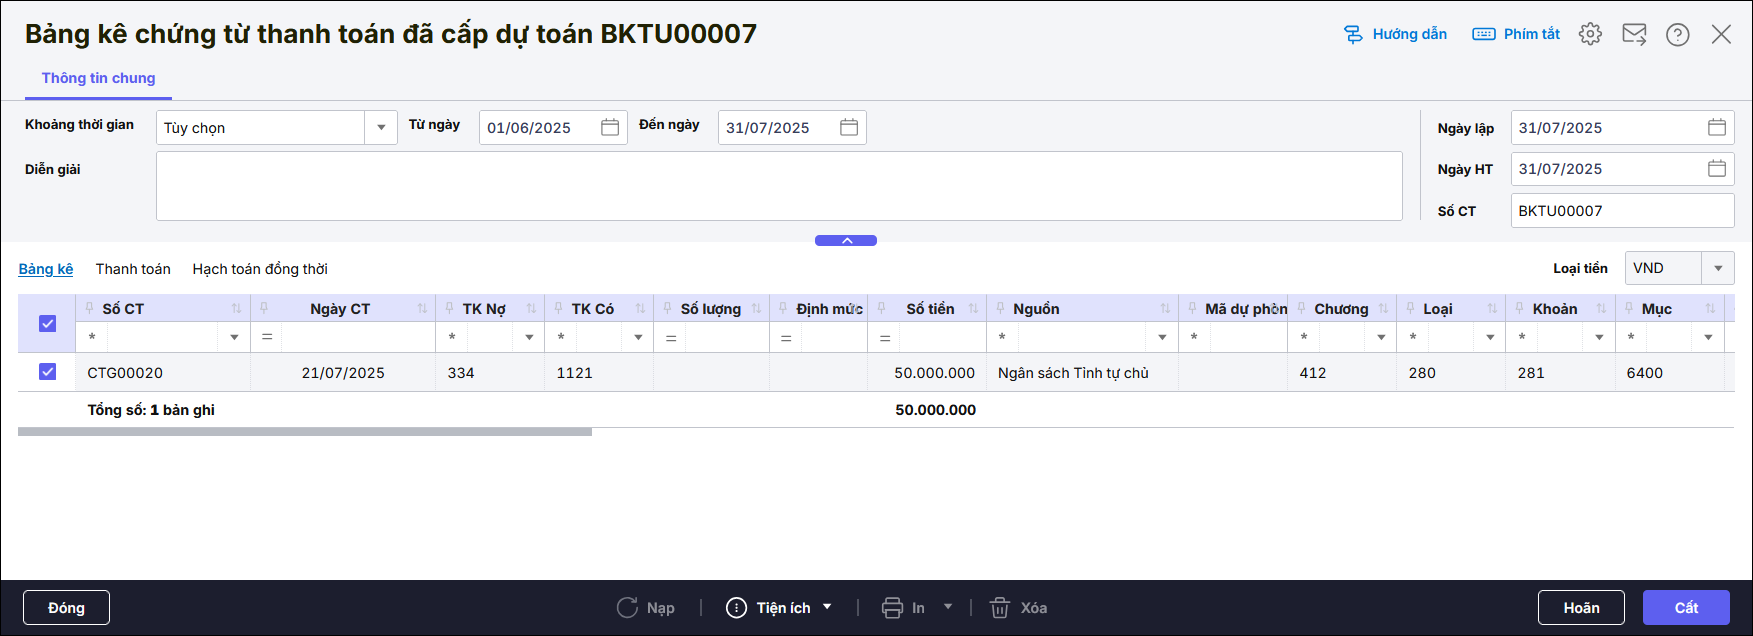Click the Đóng button
This screenshot has width=1753, height=636.
66,608
